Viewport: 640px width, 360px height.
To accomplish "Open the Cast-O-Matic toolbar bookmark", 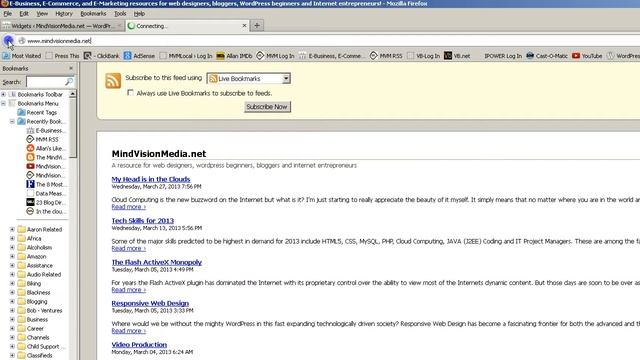I will (547, 56).
